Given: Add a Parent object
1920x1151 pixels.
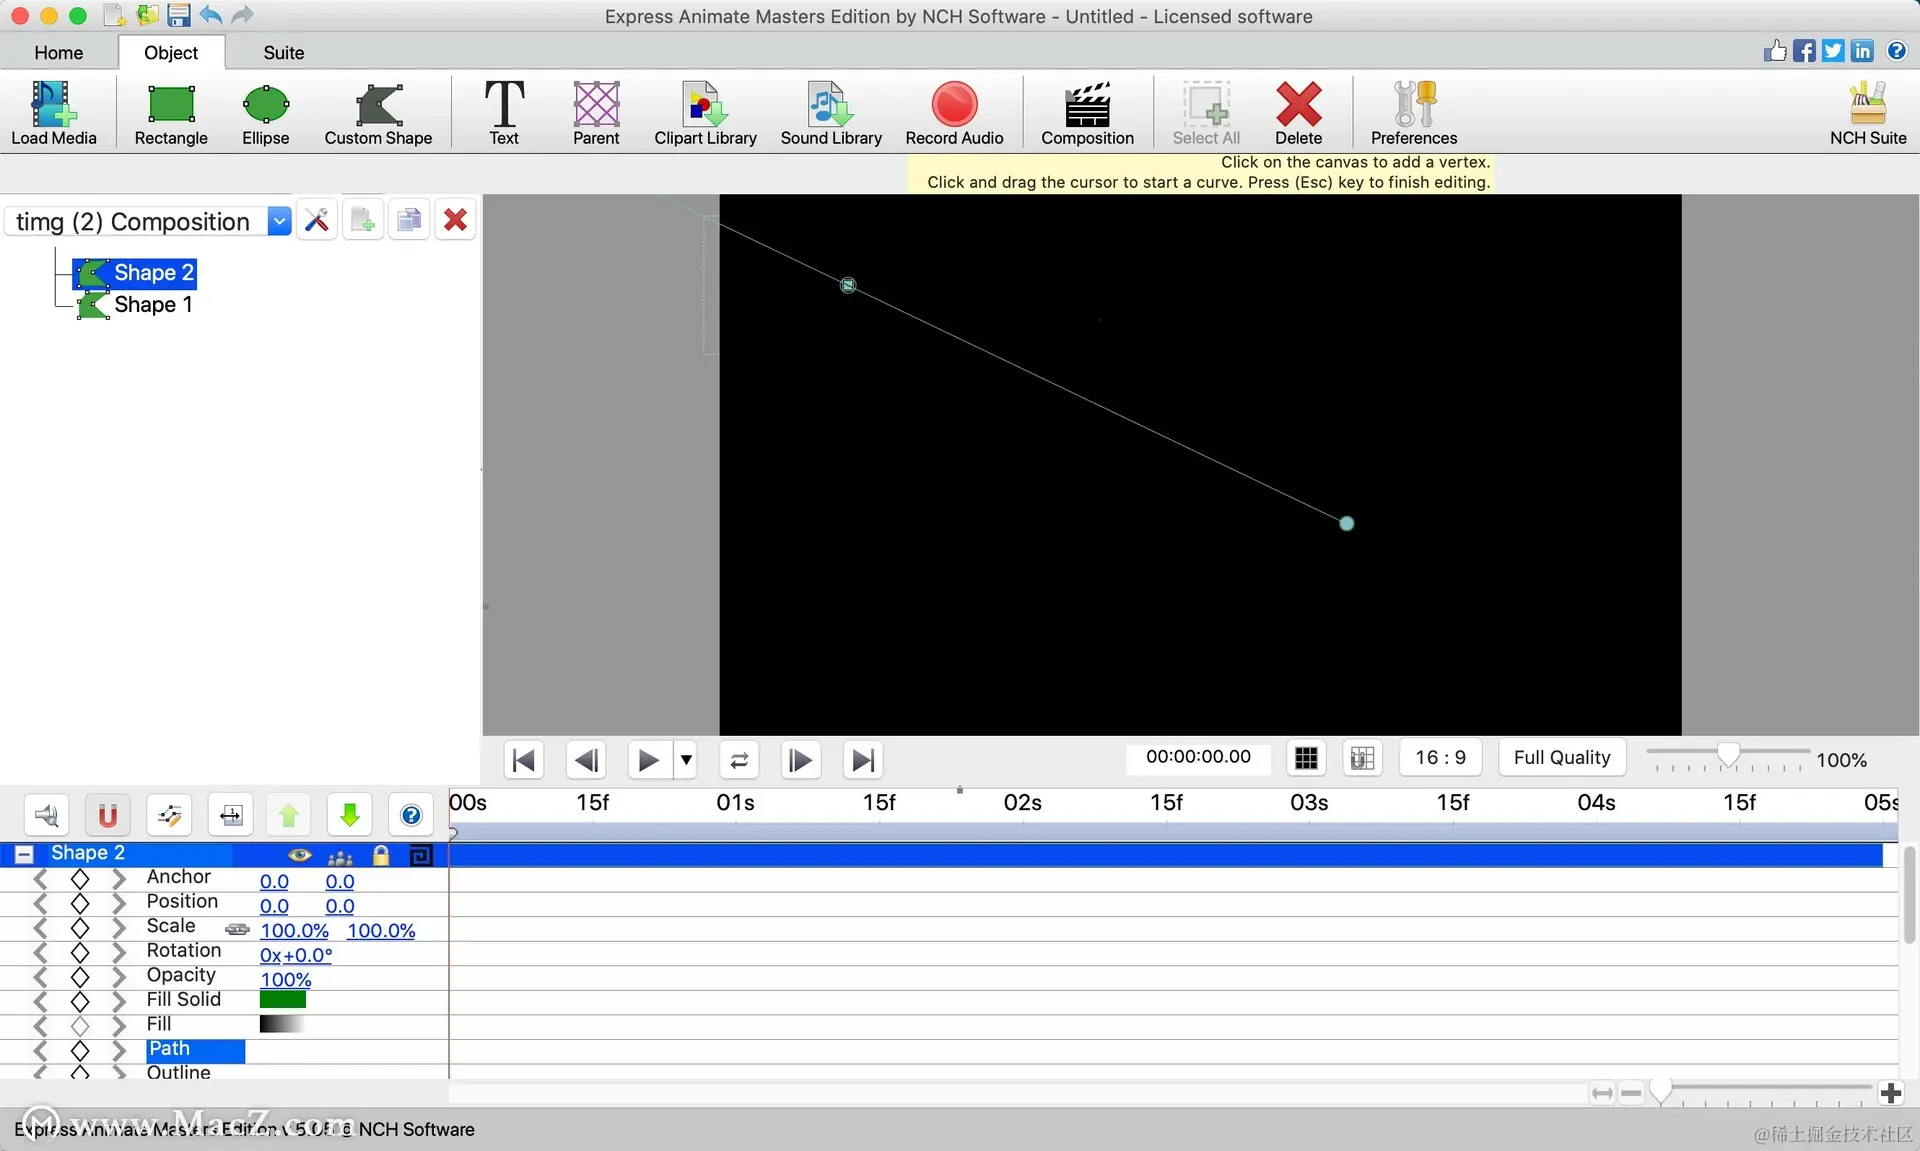Looking at the screenshot, I should tap(596, 113).
